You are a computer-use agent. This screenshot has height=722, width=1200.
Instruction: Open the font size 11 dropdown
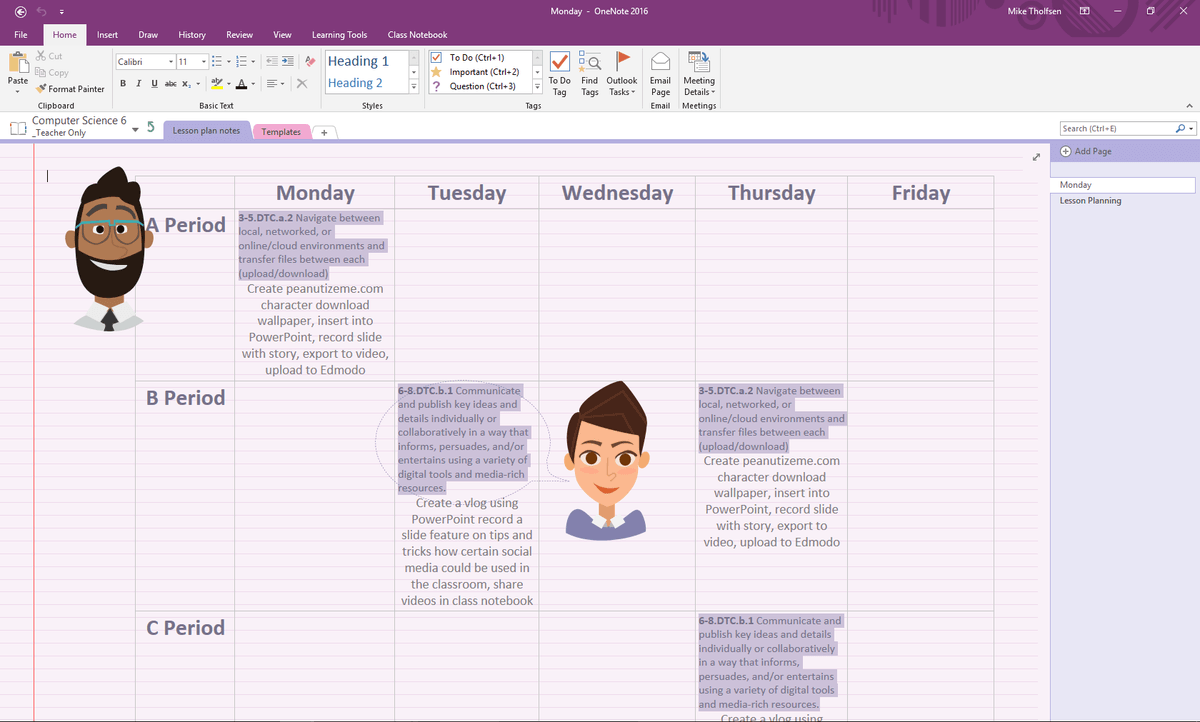point(204,62)
